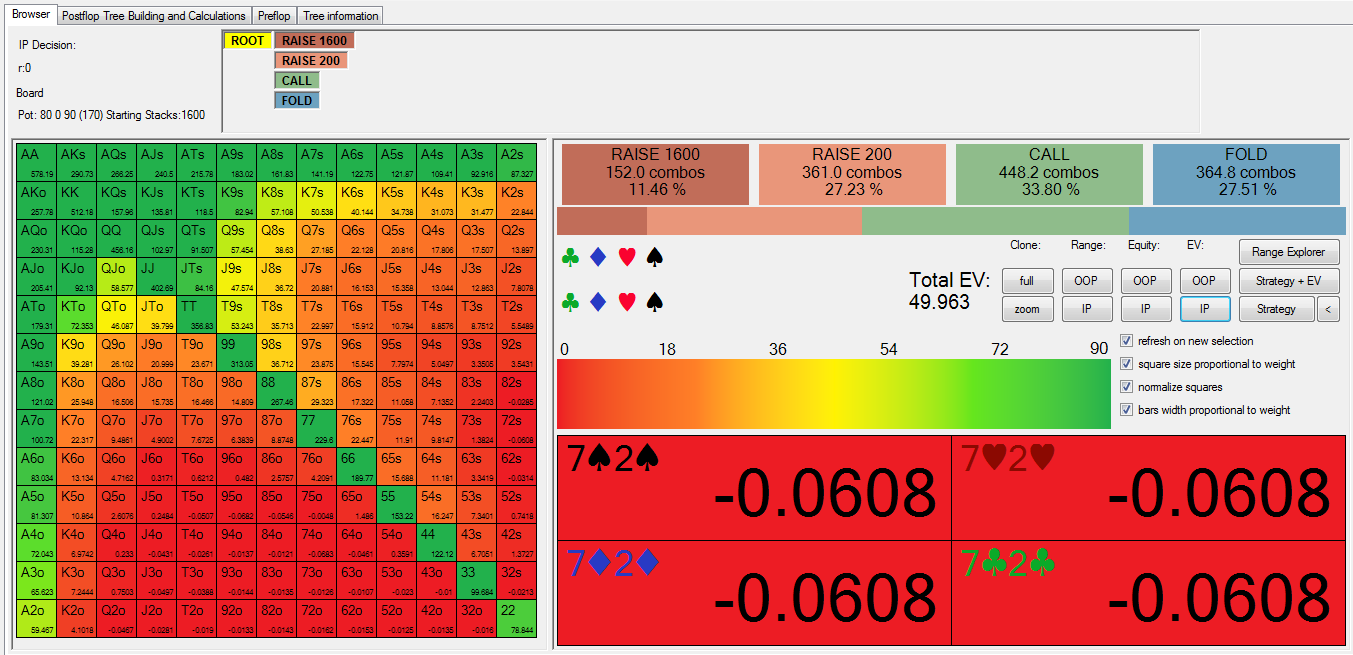Click the blue diamond icon in the lower suit row
This screenshot has height=655, width=1353.
(x=598, y=301)
